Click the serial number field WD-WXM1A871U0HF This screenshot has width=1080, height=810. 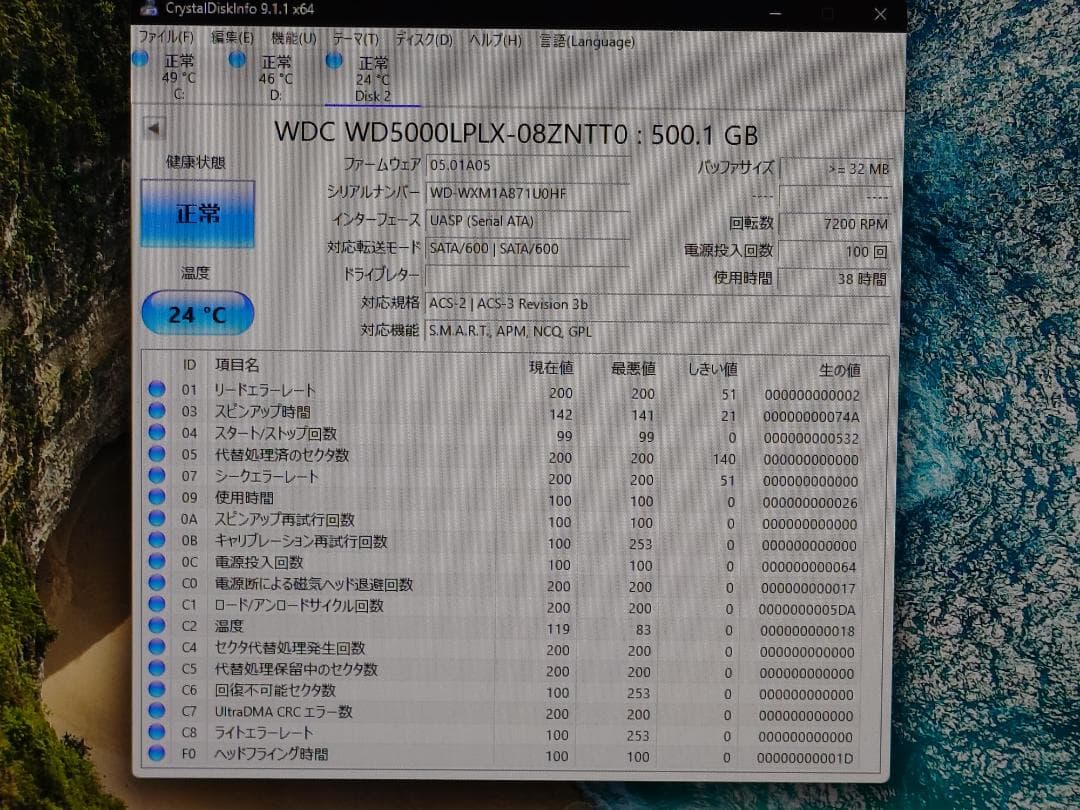click(x=528, y=194)
